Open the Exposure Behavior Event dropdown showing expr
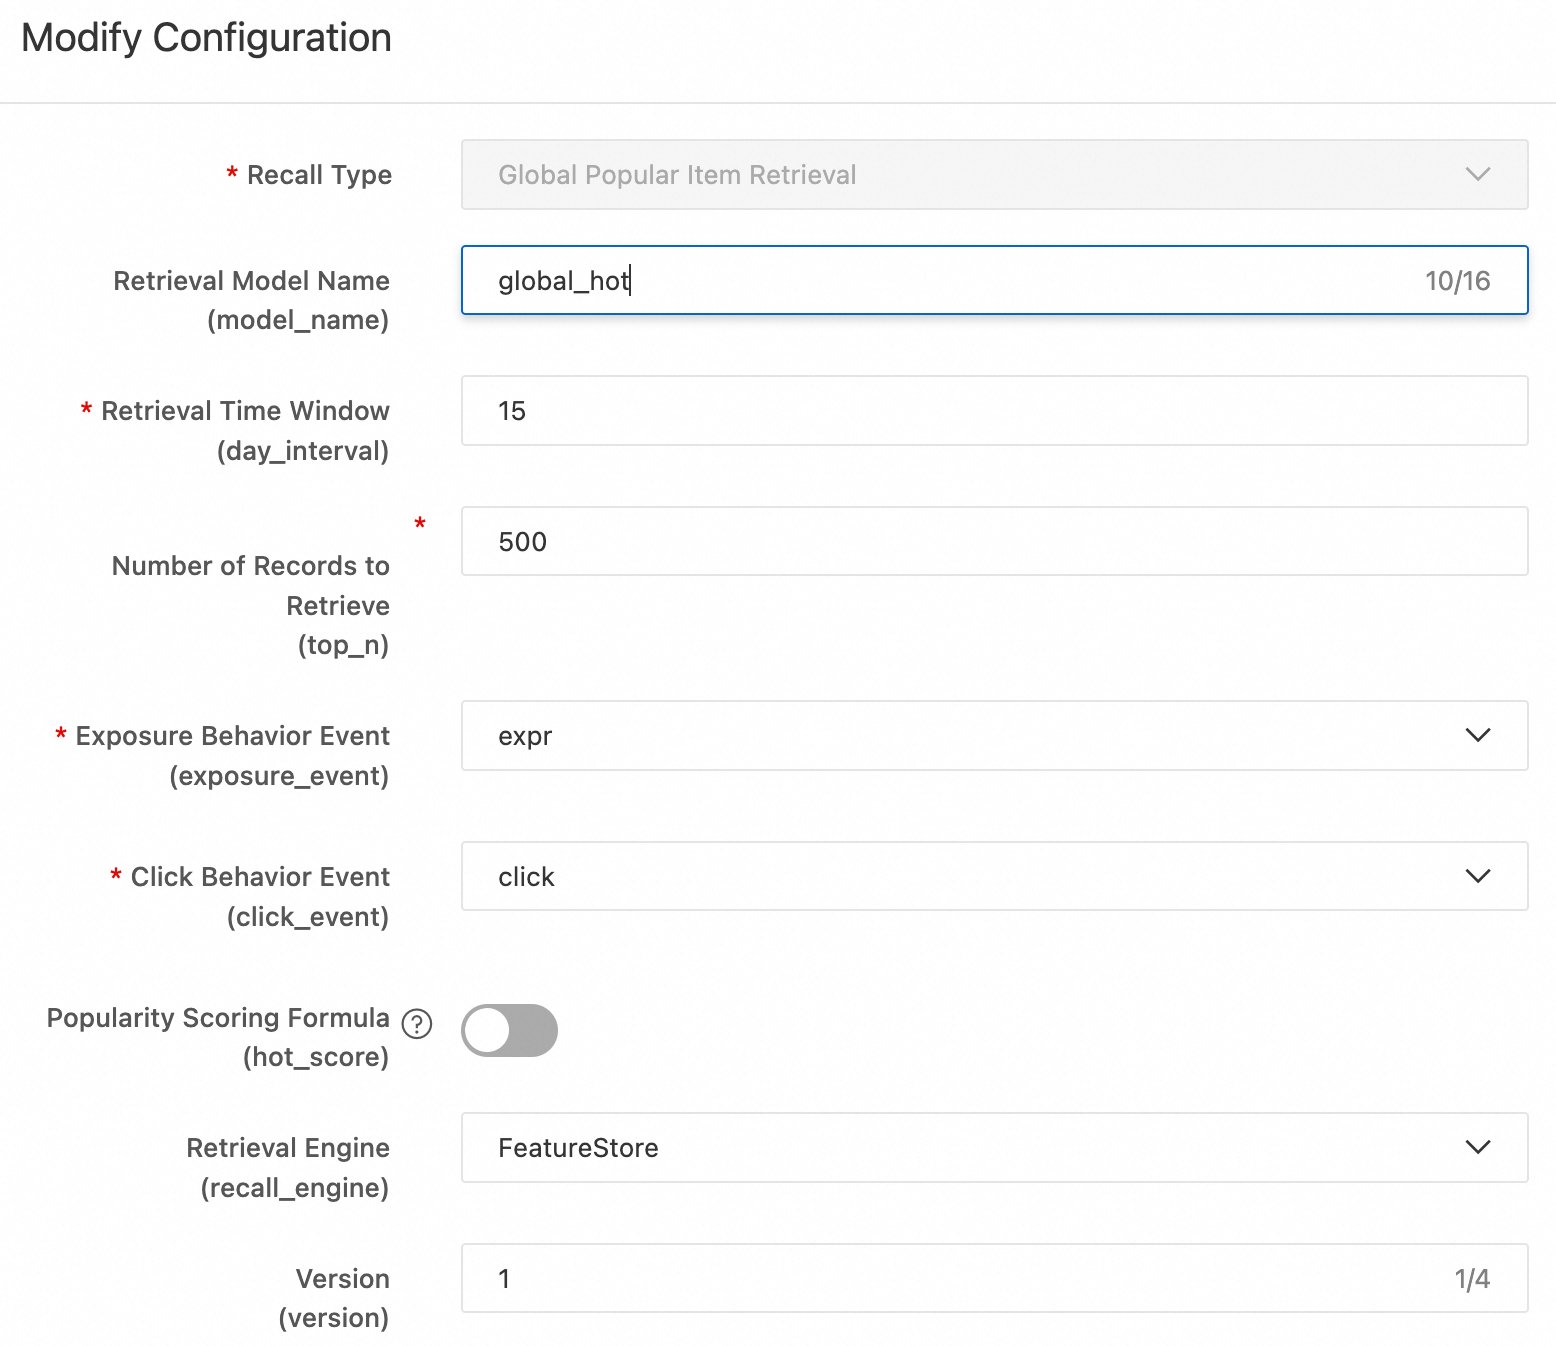This screenshot has width=1556, height=1346. click(993, 736)
